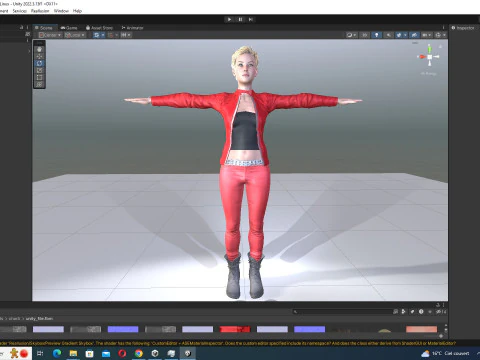Select the Rotate tool

(x=39, y=63)
